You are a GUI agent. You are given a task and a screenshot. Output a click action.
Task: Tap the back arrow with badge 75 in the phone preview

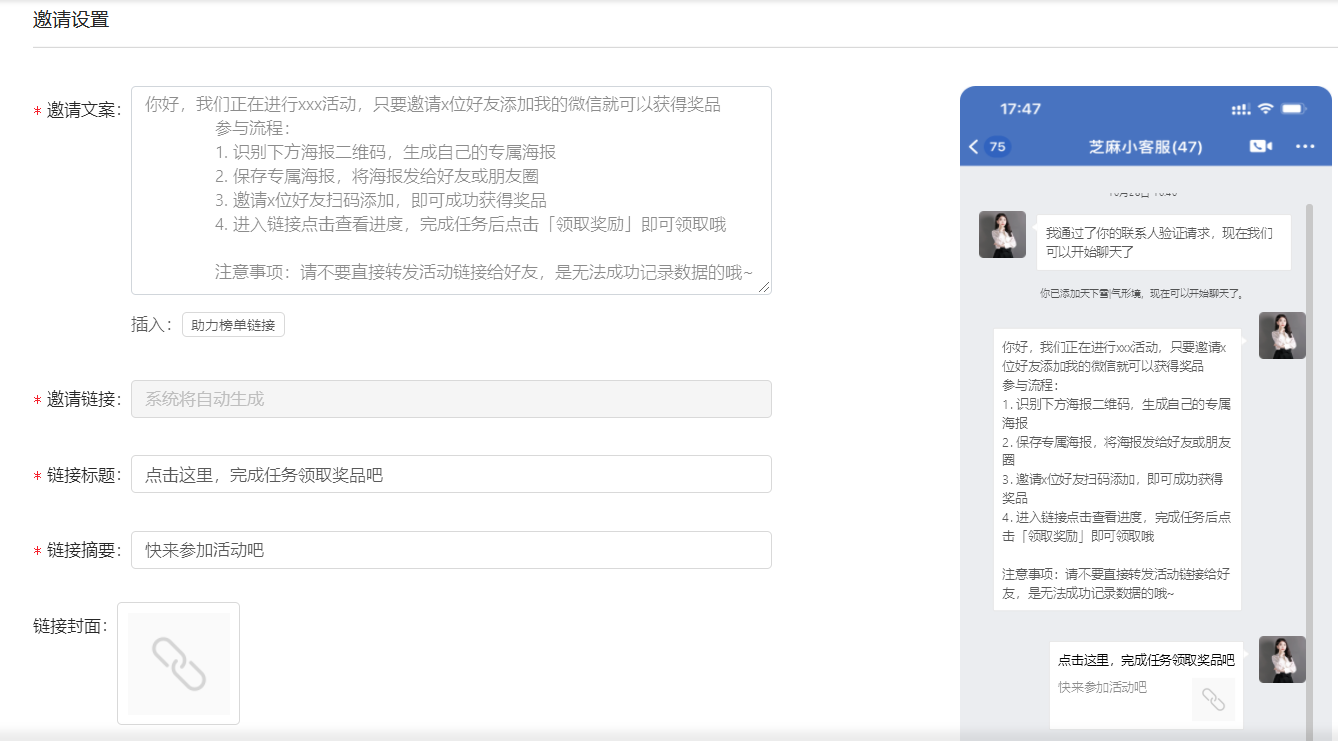point(988,147)
